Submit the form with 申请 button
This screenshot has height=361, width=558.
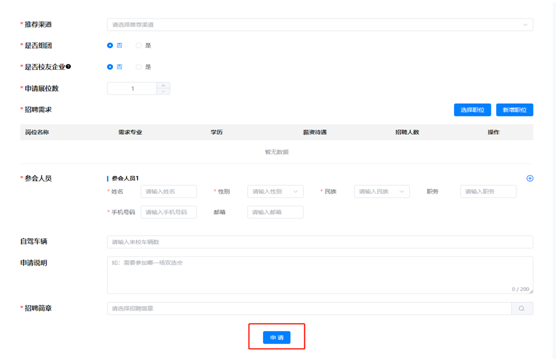tap(277, 338)
